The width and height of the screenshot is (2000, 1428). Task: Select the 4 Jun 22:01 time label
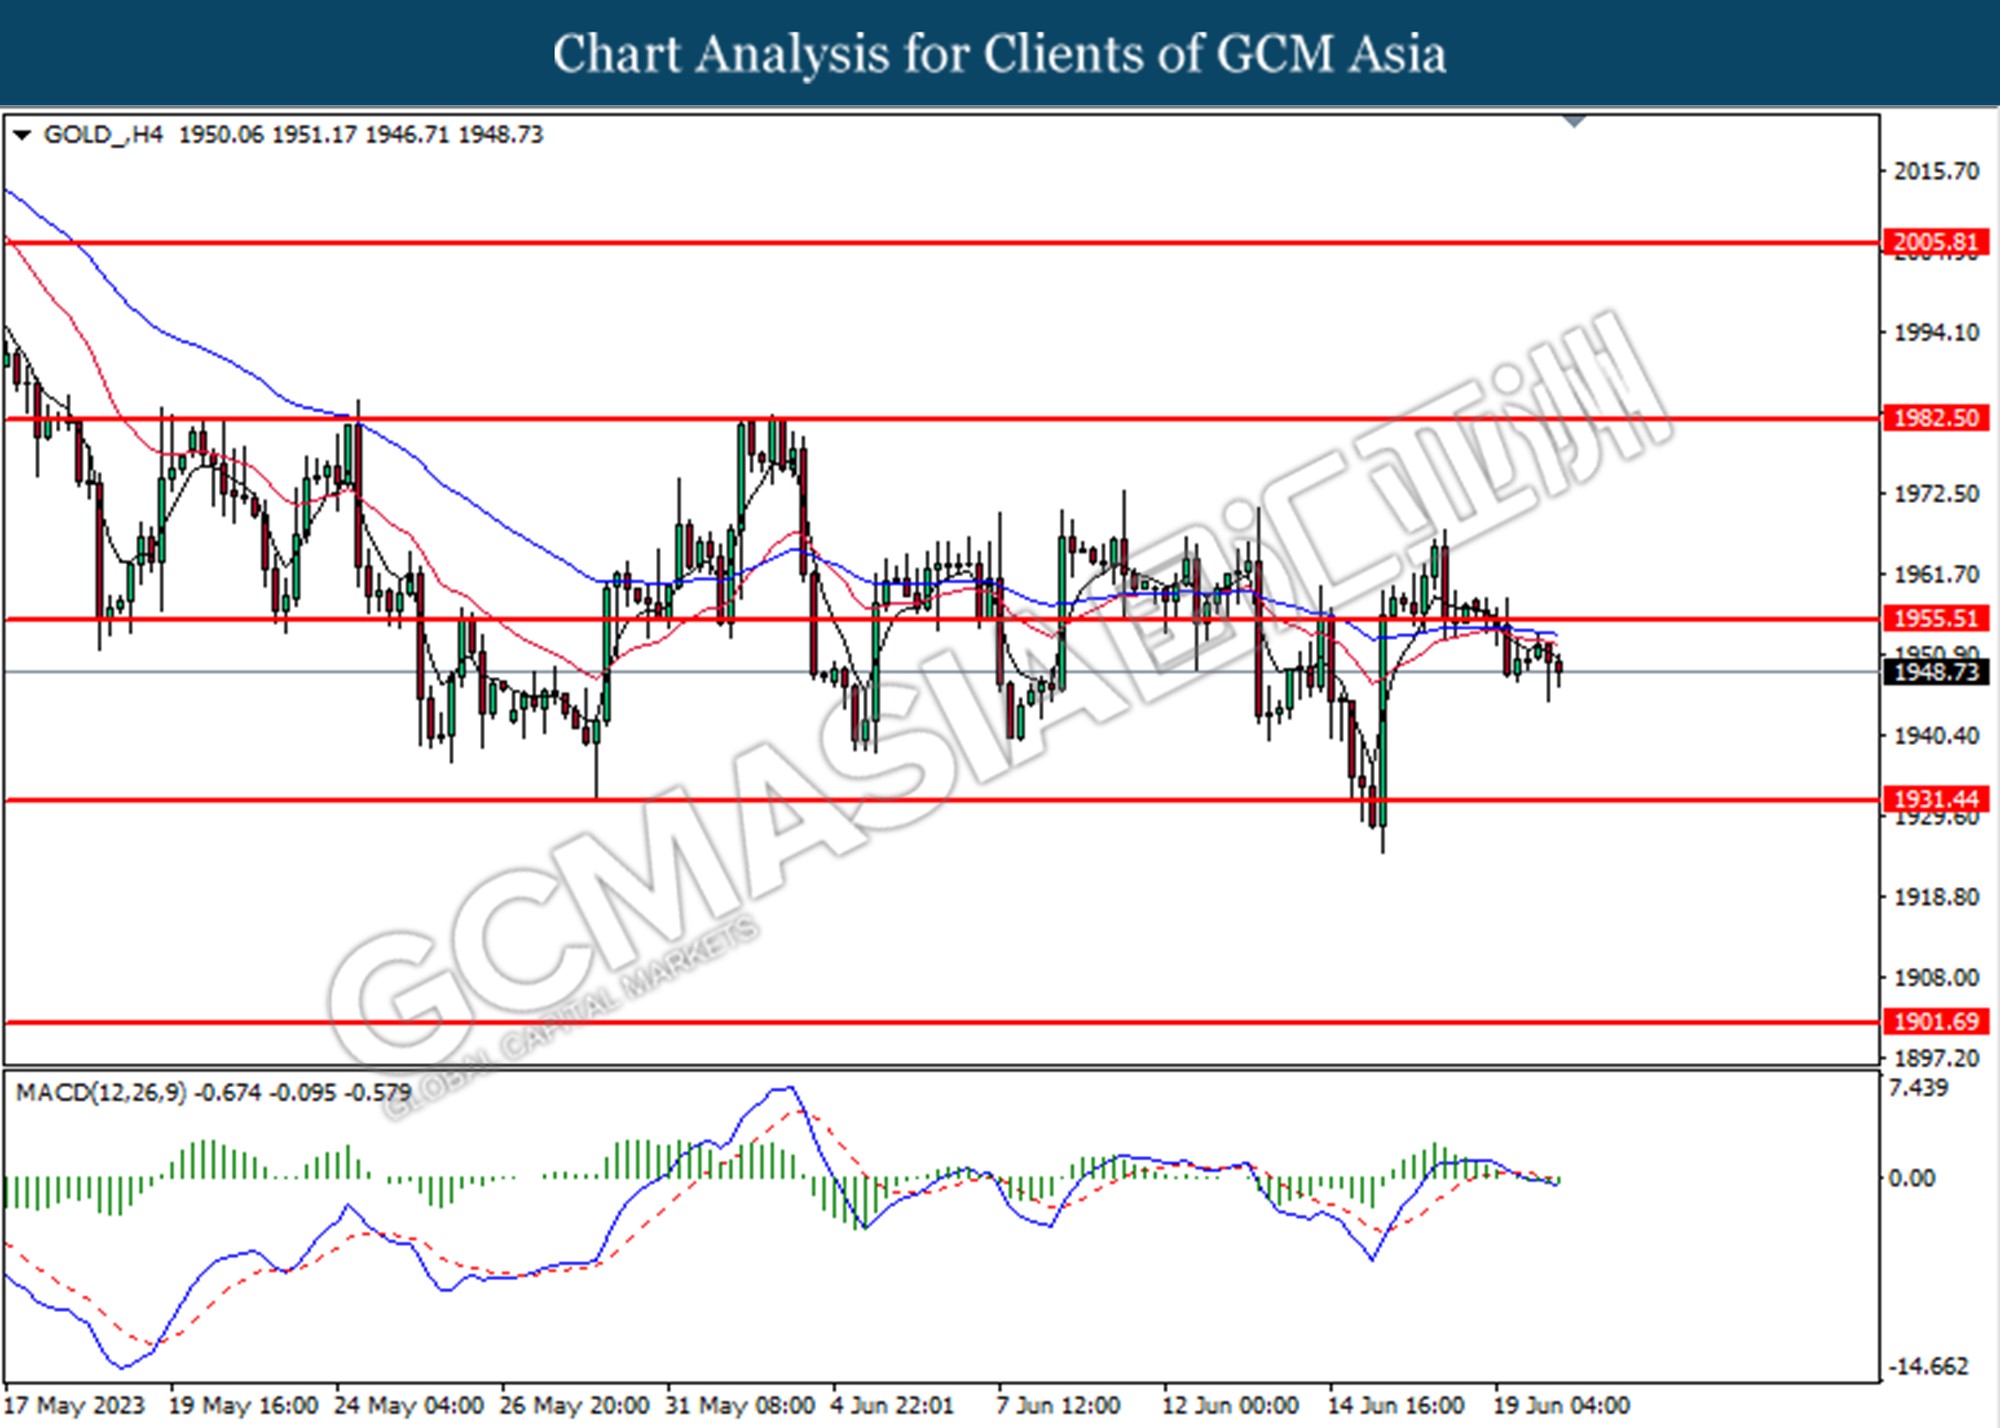click(x=892, y=1406)
